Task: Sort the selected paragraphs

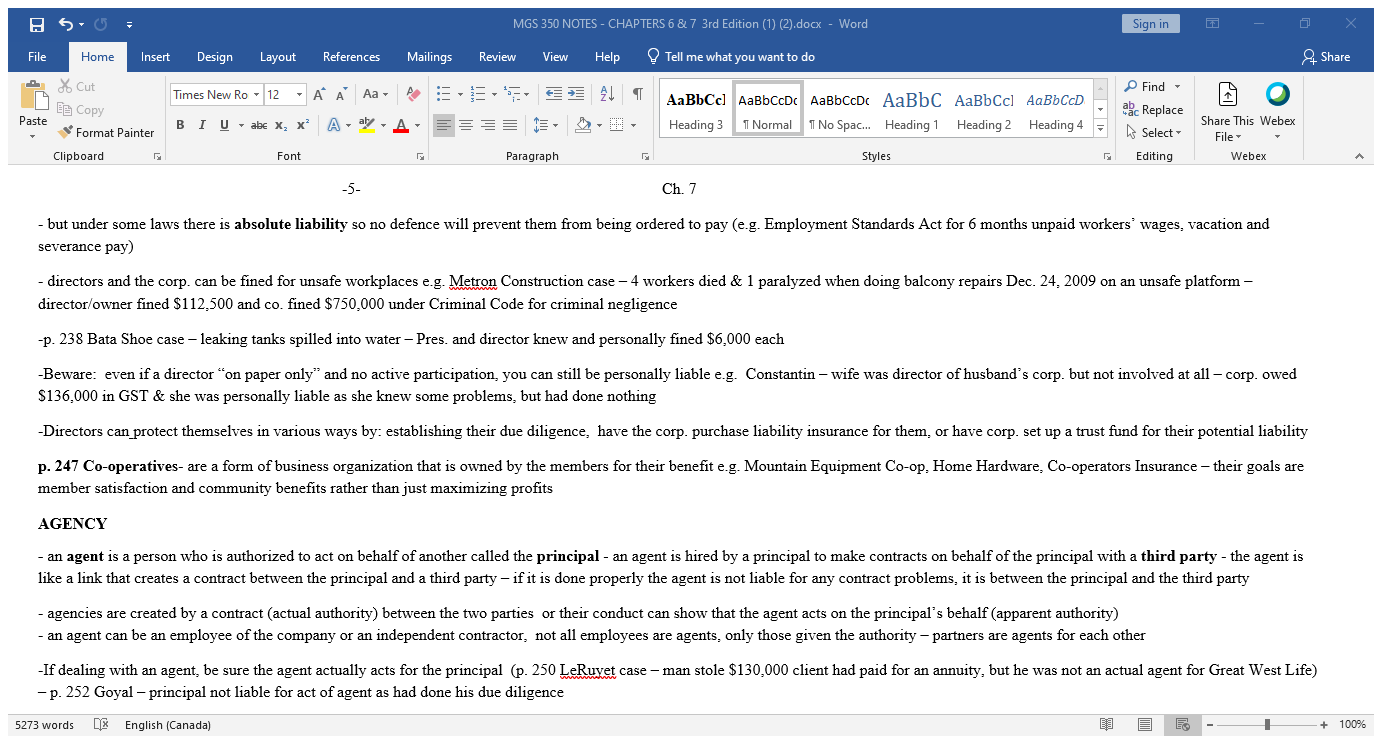Action: coord(607,95)
